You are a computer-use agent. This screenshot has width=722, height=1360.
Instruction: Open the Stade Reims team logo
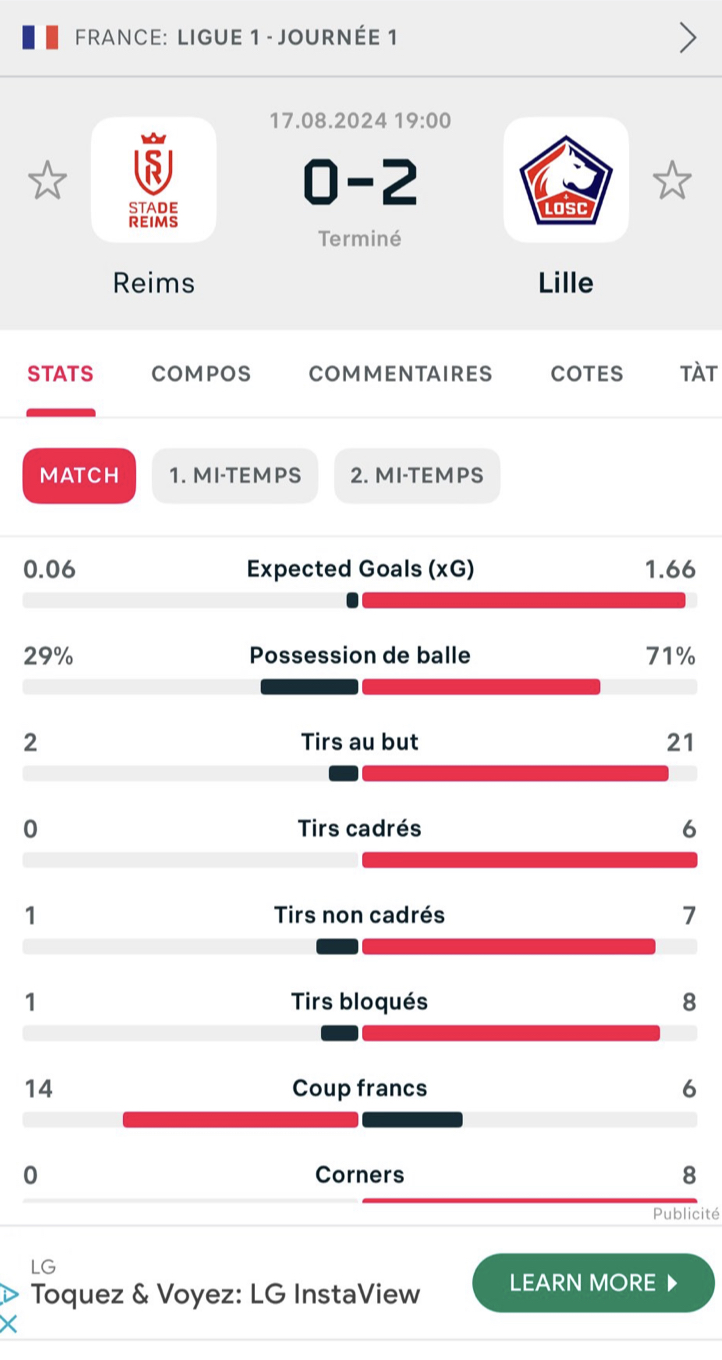(x=154, y=180)
